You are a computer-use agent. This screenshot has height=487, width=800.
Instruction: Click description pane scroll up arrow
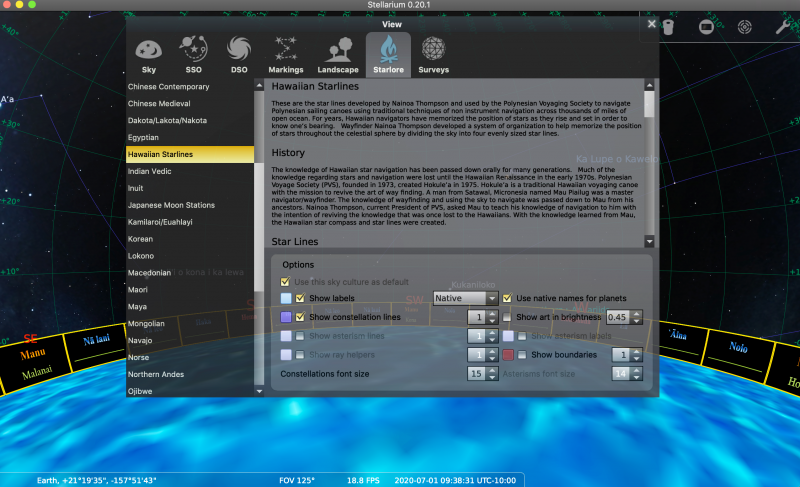tap(649, 85)
